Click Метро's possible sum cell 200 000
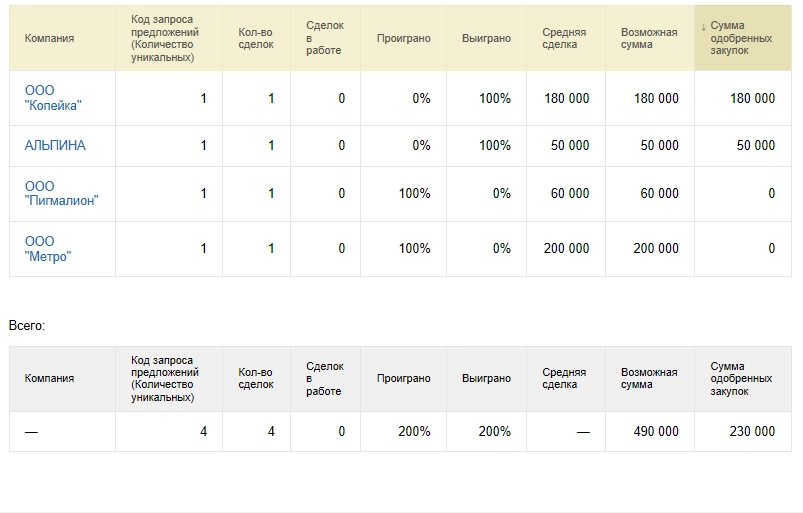Screen dimensions: 803x513 pyautogui.click(x=656, y=248)
